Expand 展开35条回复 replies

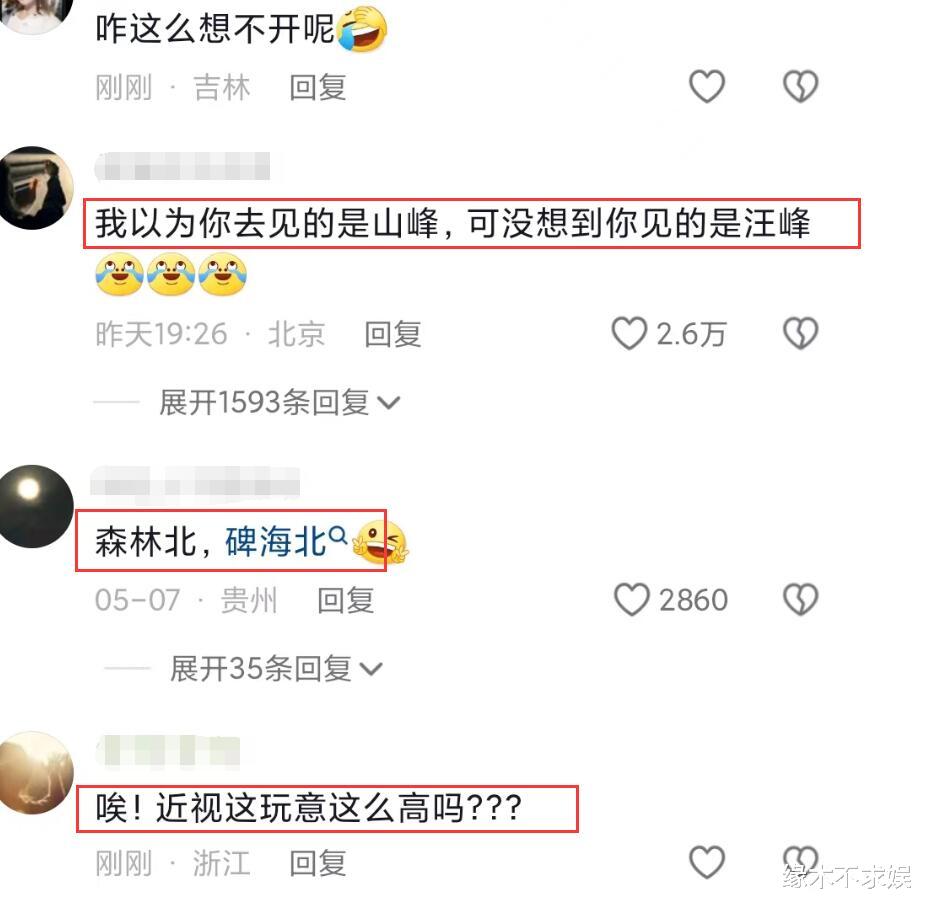[276, 669]
